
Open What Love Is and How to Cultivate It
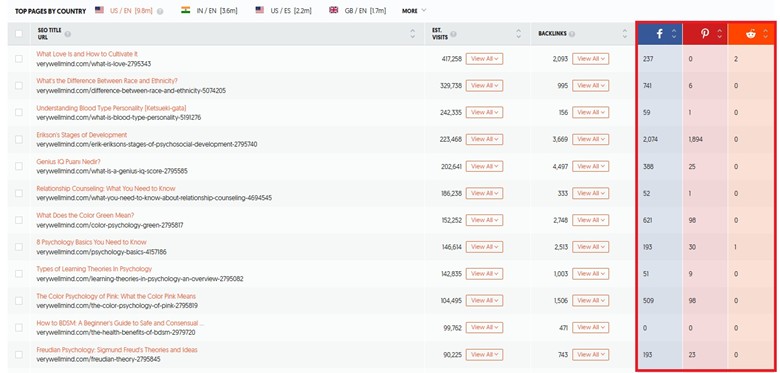click(87, 54)
